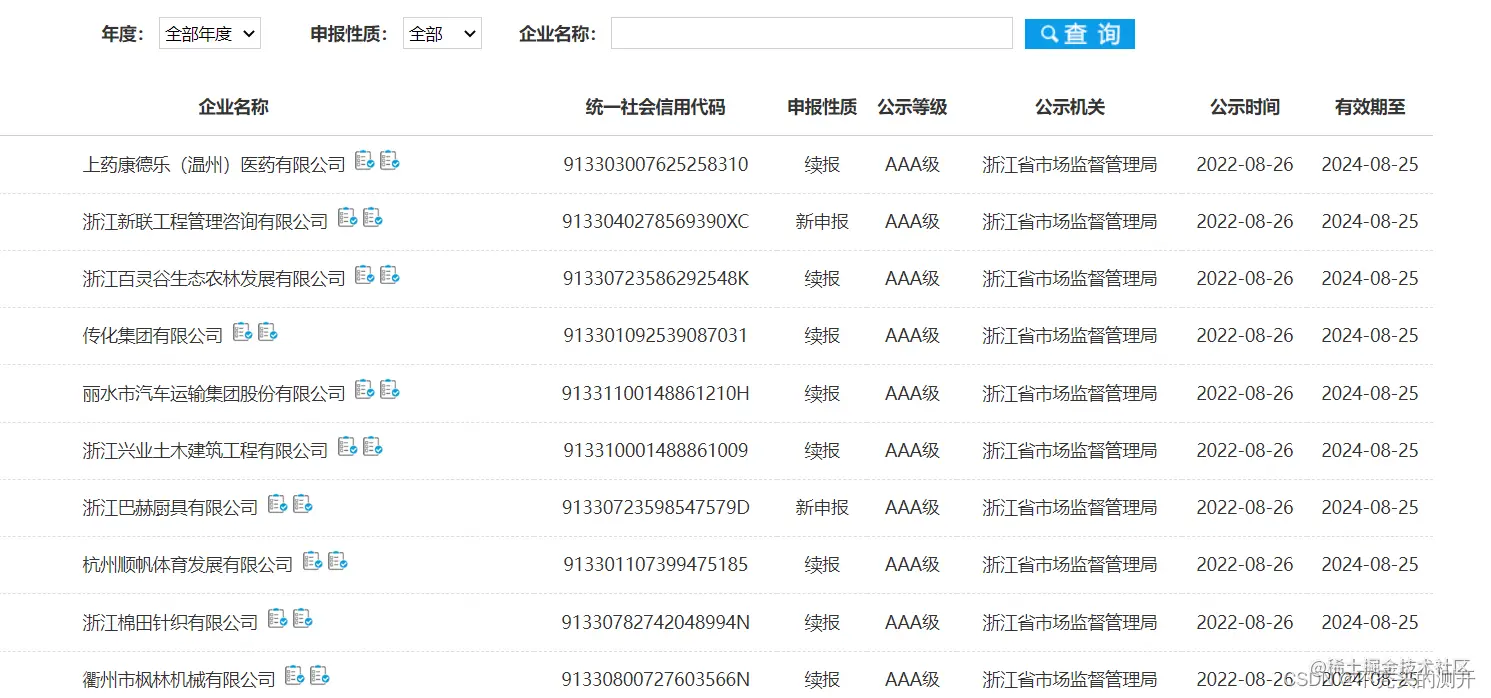Click the 公示时间 column header
The width and height of the screenshot is (1491, 698).
coord(1245,107)
